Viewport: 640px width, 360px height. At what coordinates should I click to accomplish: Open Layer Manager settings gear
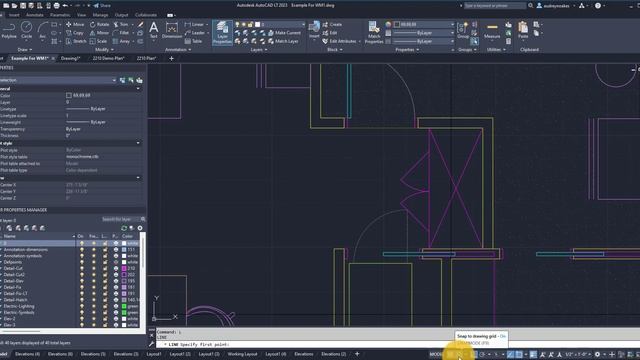pos(140,228)
